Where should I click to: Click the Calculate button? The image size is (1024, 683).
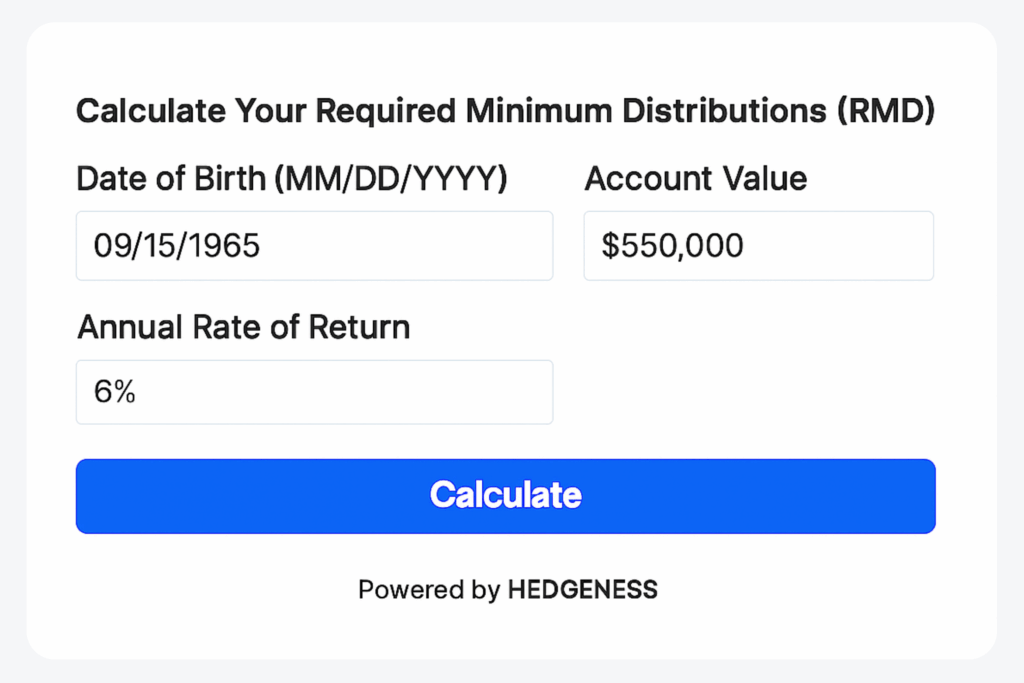(x=505, y=496)
